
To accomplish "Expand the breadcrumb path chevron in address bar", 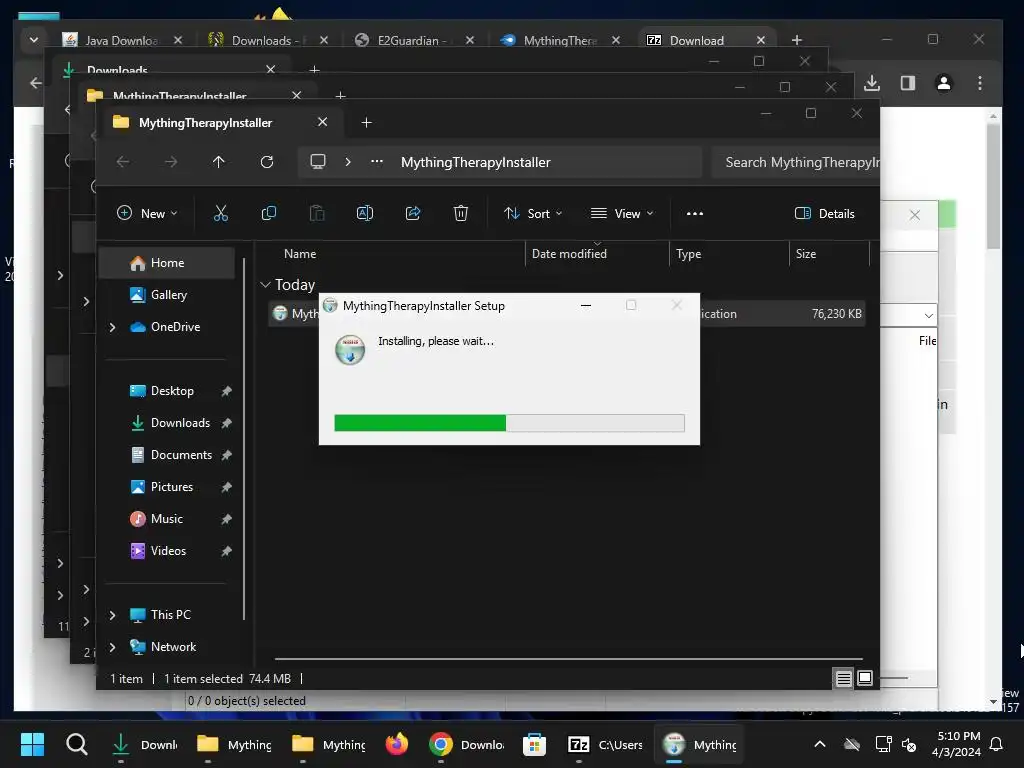I will pyautogui.click(x=348, y=162).
